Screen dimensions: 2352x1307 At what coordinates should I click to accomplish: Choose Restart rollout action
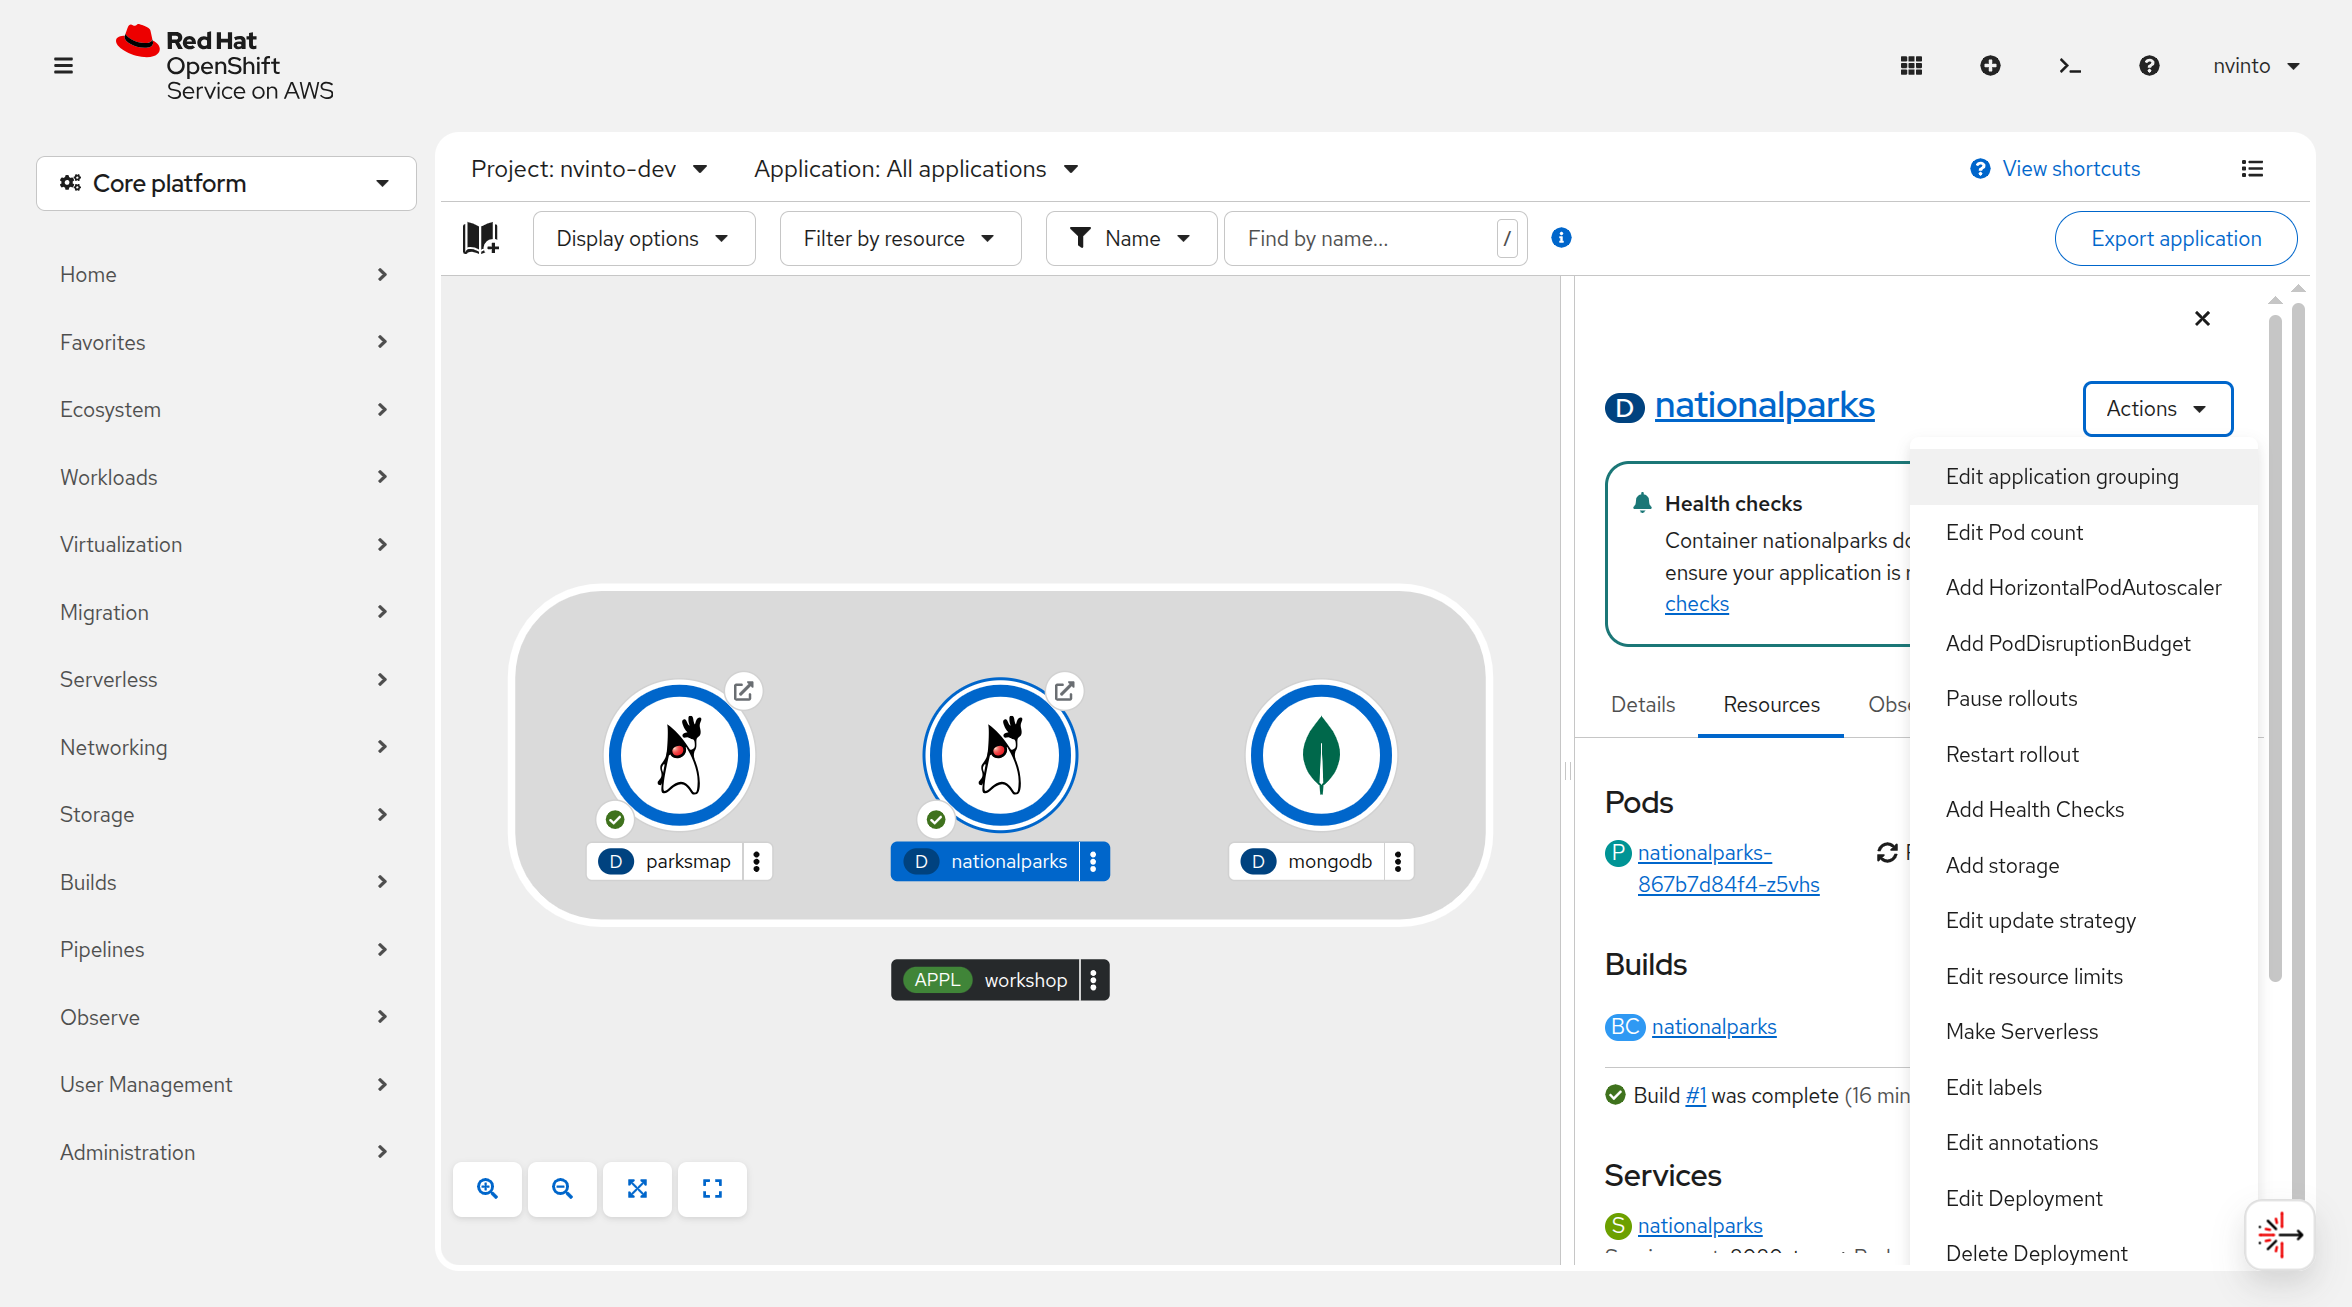click(x=2084, y=755)
